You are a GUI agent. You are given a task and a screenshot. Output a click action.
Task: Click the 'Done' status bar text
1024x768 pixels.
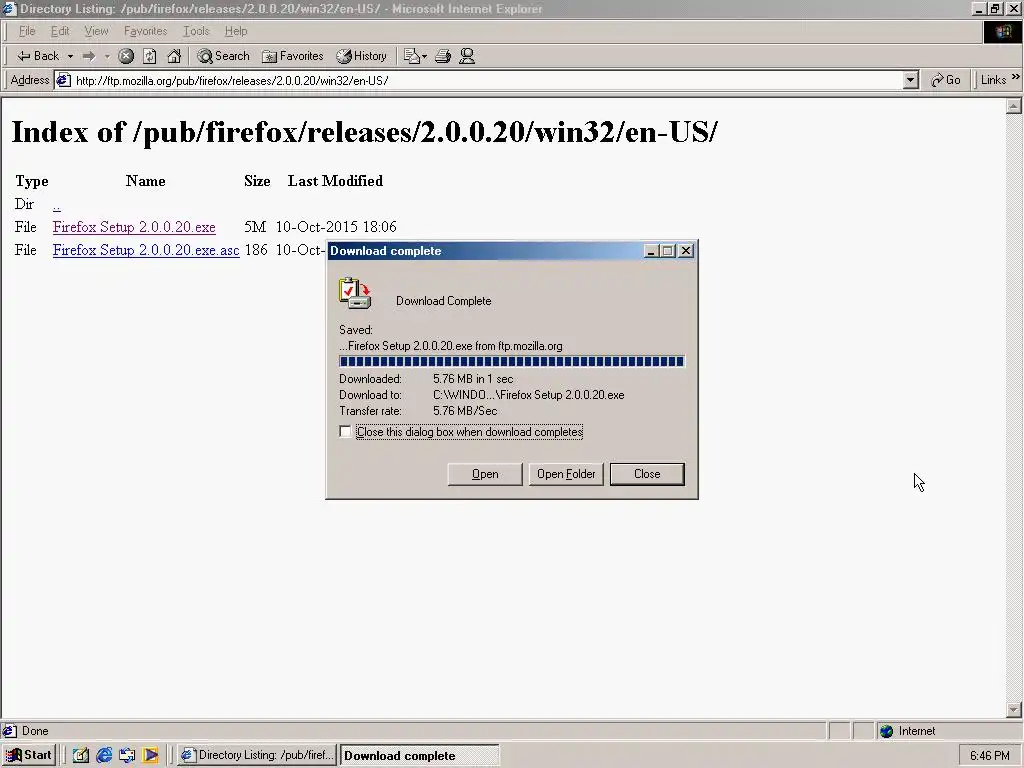pyautogui.click(x=35, y=731)
